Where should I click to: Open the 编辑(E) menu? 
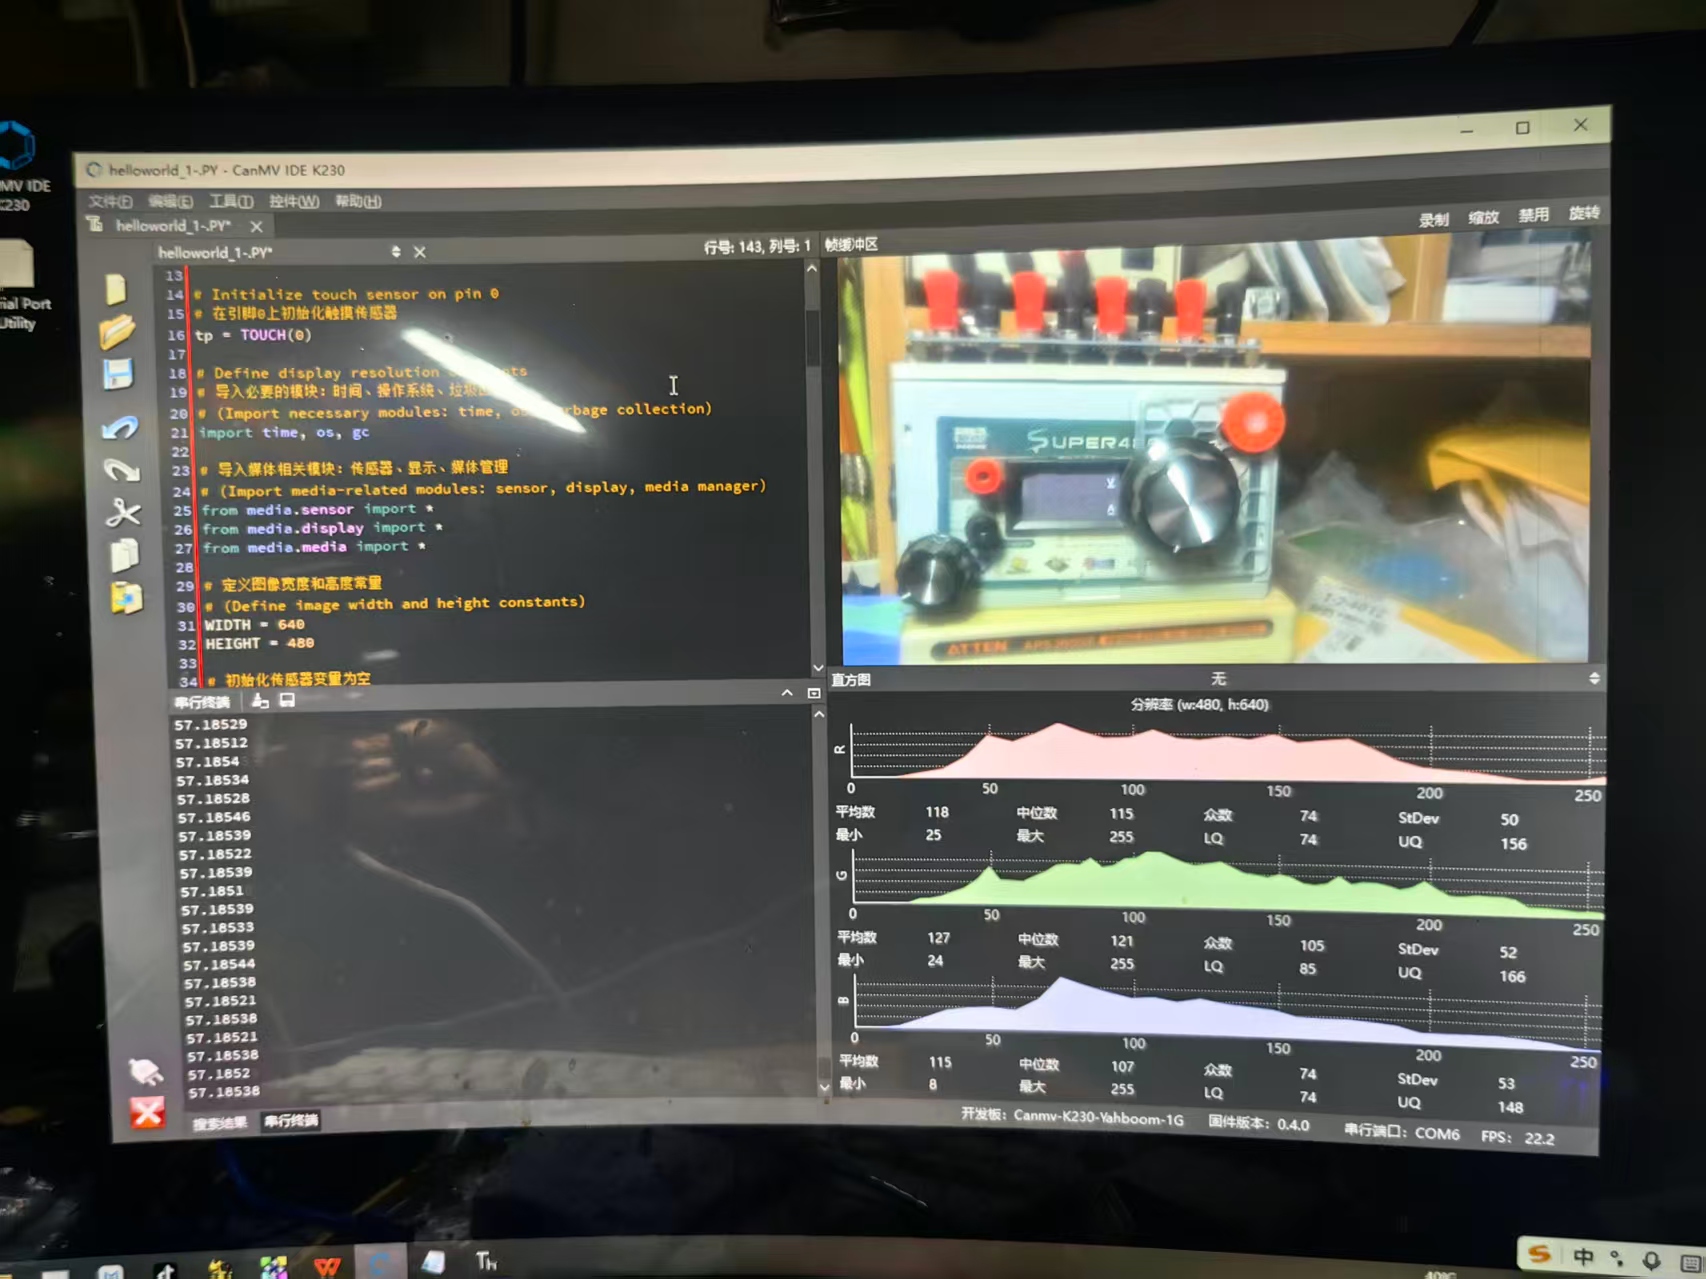click(x=170, y=201)
